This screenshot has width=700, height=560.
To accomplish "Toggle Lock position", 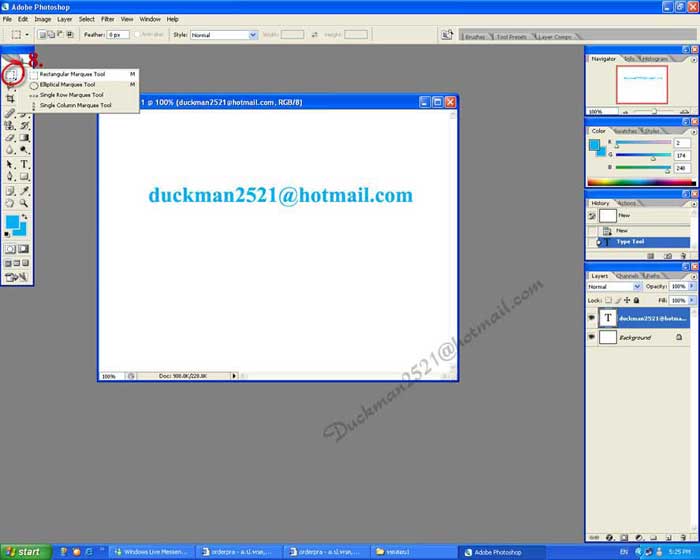I will (627, 300).
